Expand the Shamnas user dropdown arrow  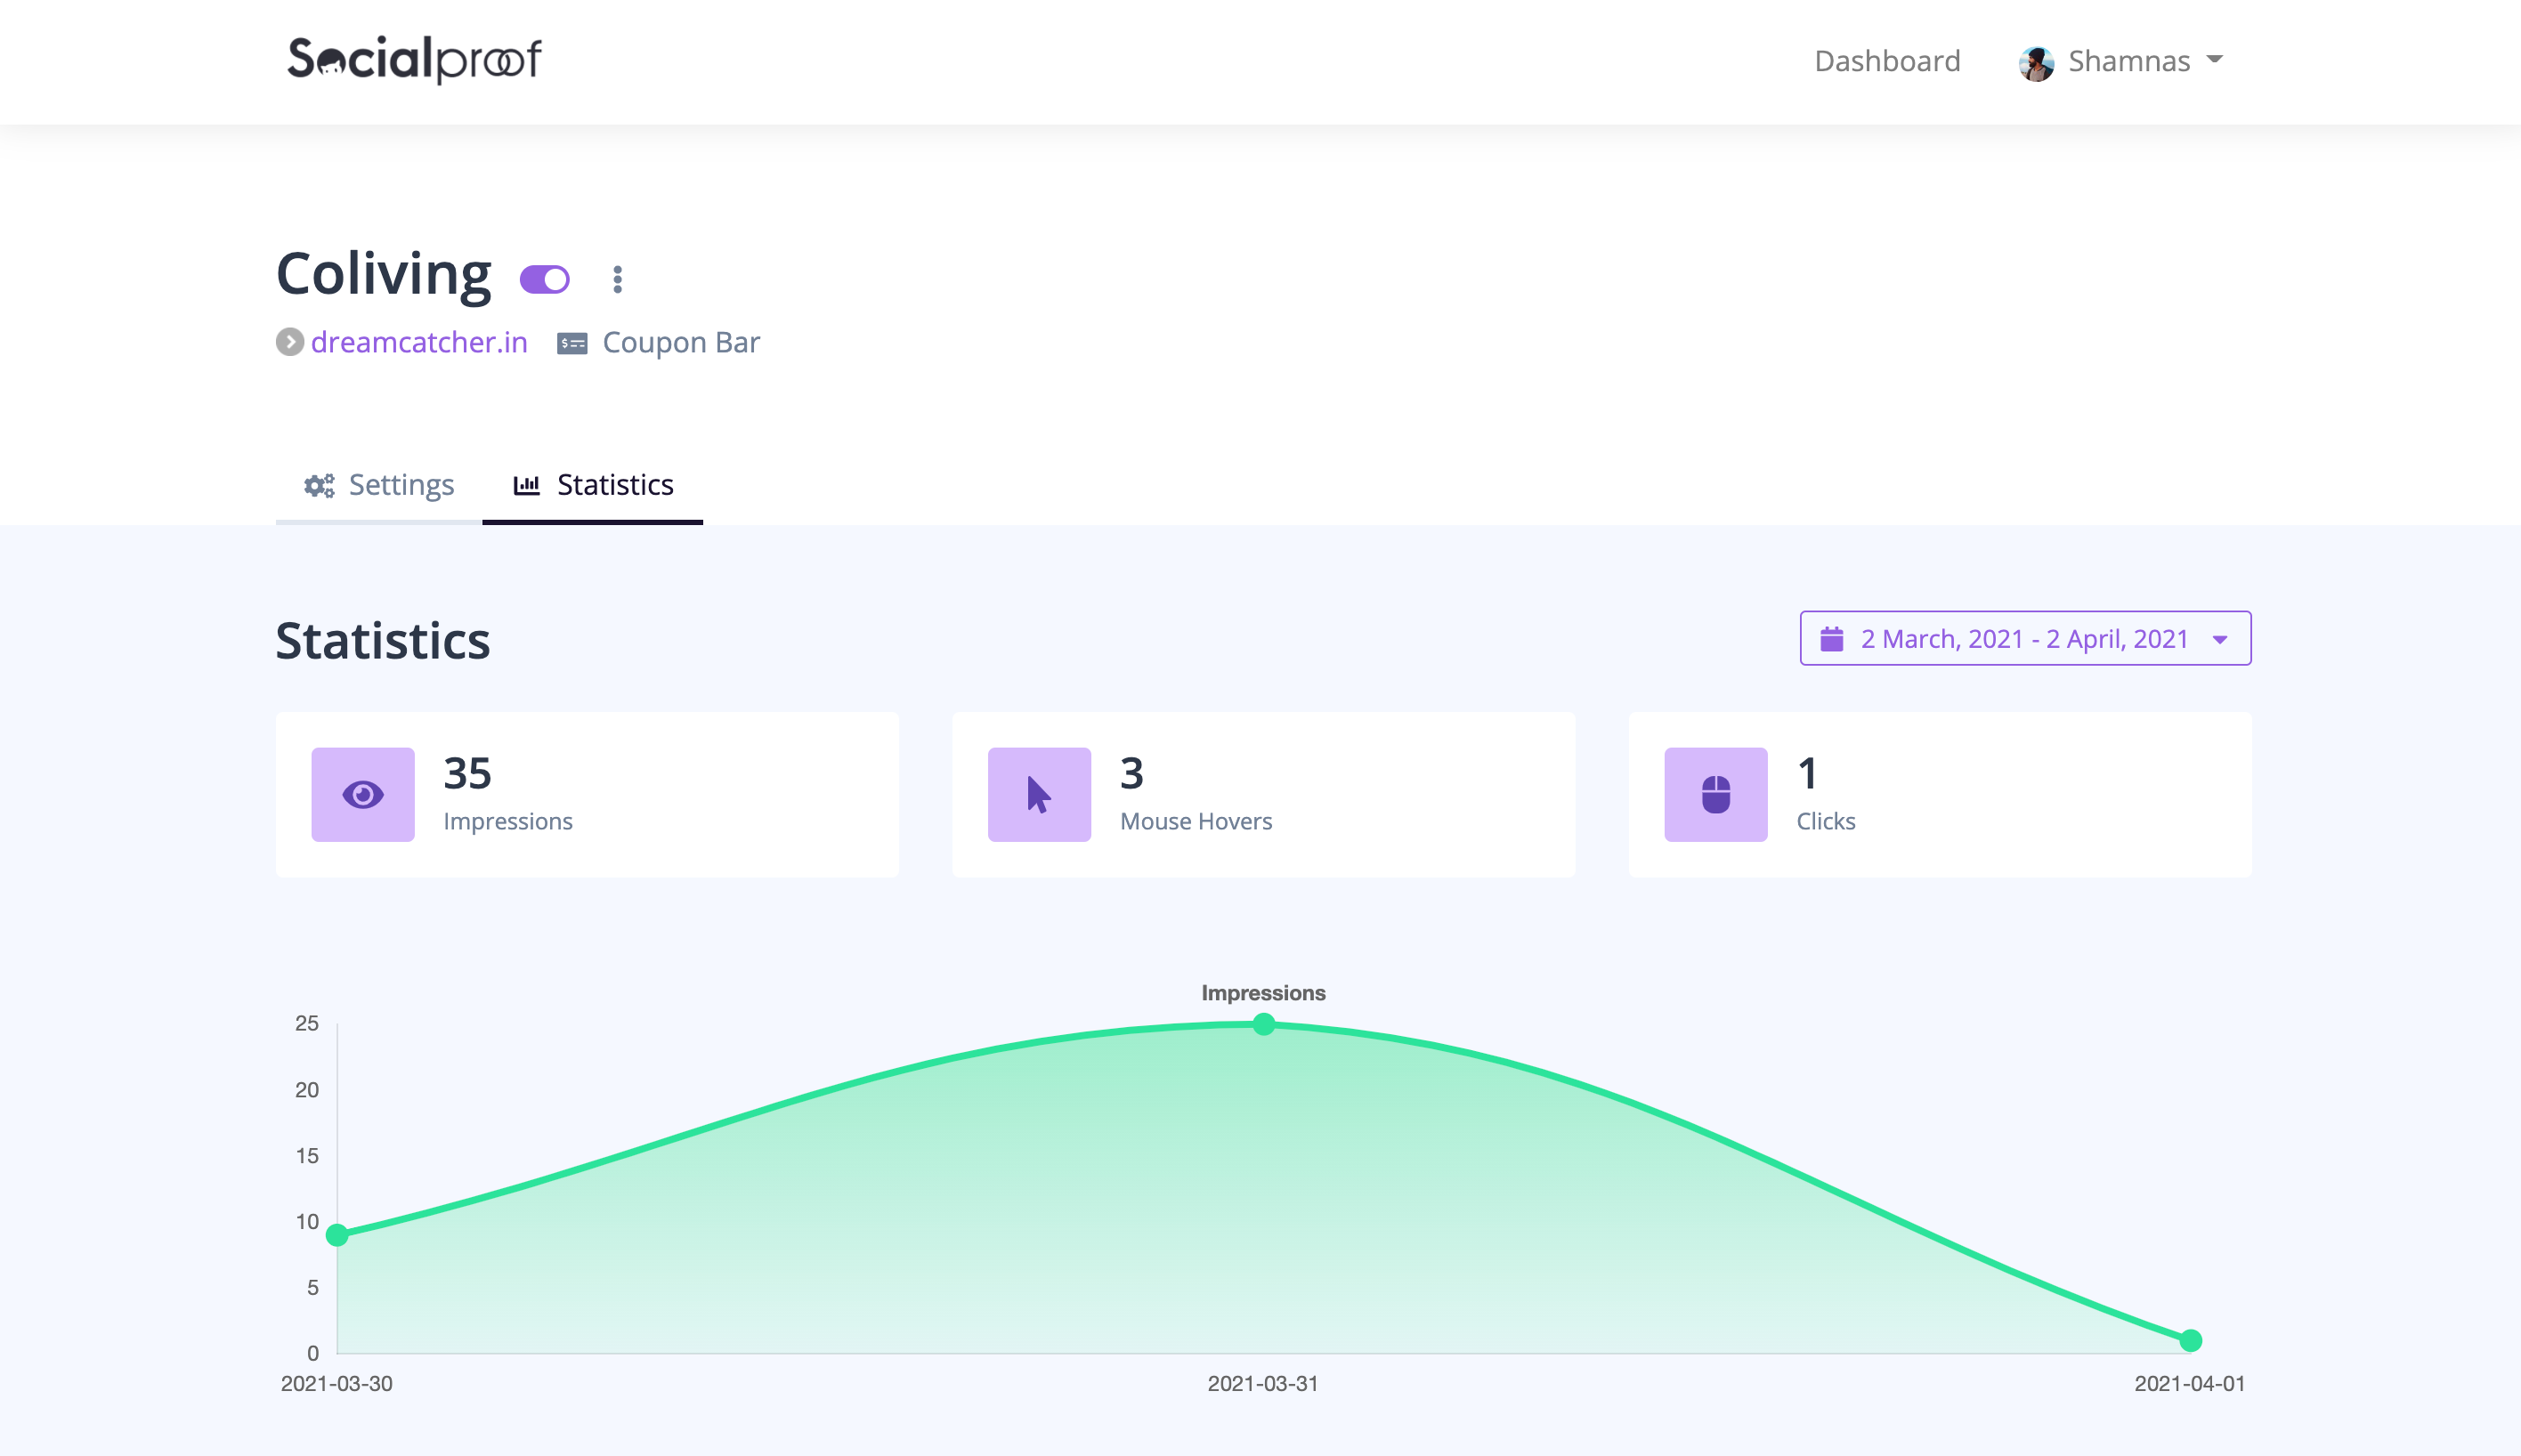[2214, 60]
